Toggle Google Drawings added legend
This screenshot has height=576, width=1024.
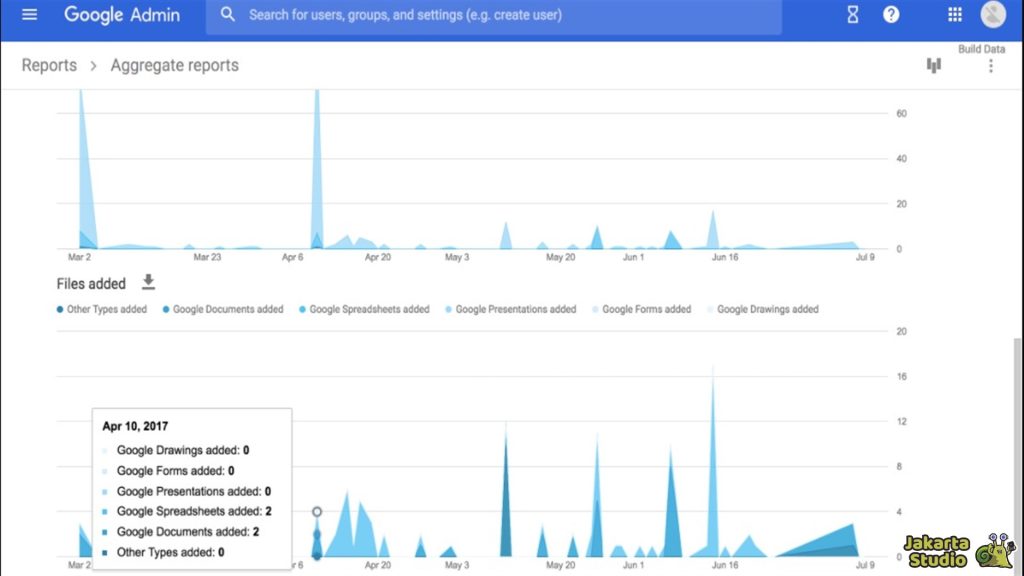point(763,310)
